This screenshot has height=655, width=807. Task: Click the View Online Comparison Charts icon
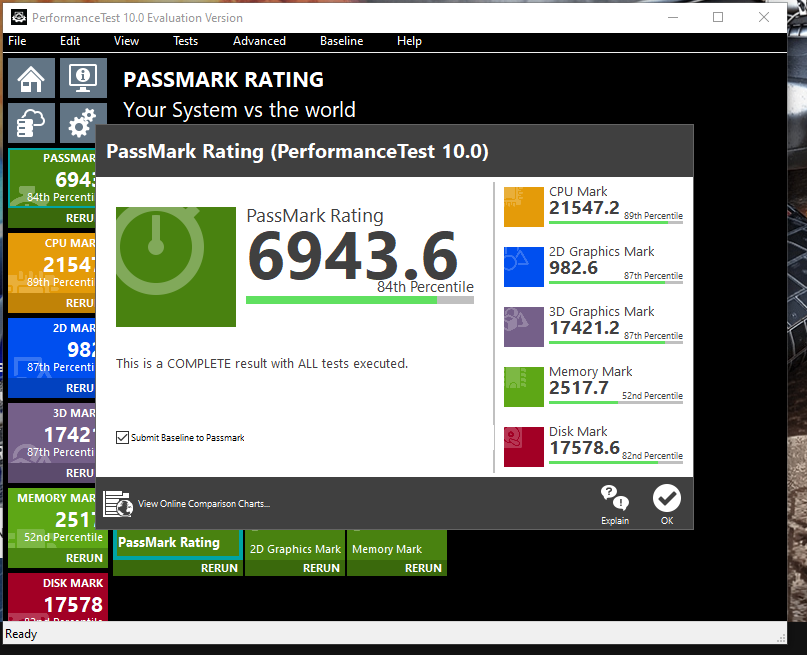pyautogui.click(x=118, y=504)
